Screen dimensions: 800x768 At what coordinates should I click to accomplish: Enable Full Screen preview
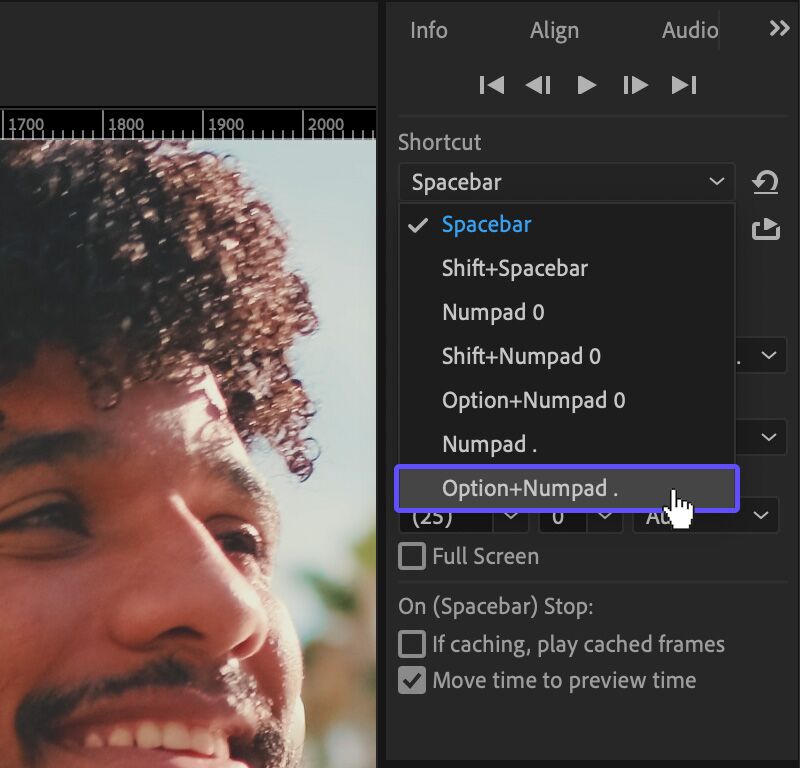pyautogui.click(x=412, y=556)
